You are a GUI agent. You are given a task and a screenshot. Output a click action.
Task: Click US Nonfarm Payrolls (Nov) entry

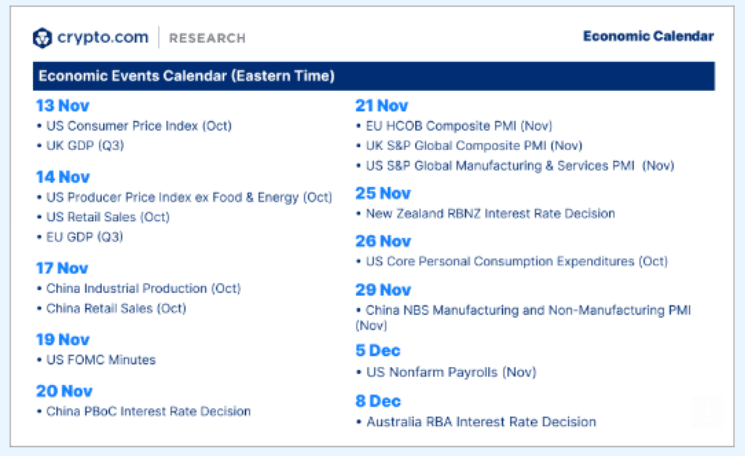[451, 372]
